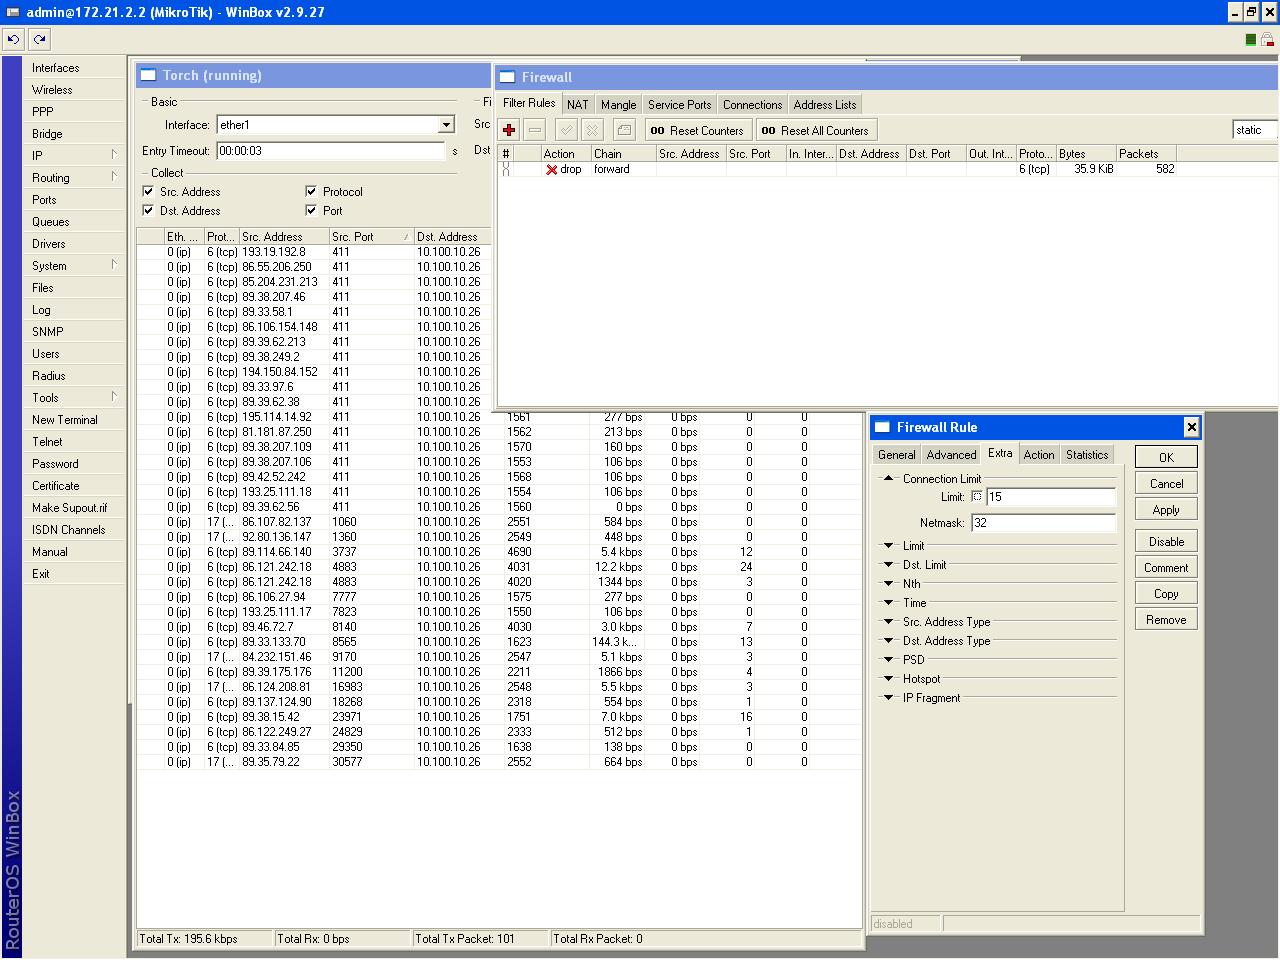The width and height of the screenshot is (1280, 960).
Task: Click the Connection Limit value field
Action: (x=1051, y=497)
